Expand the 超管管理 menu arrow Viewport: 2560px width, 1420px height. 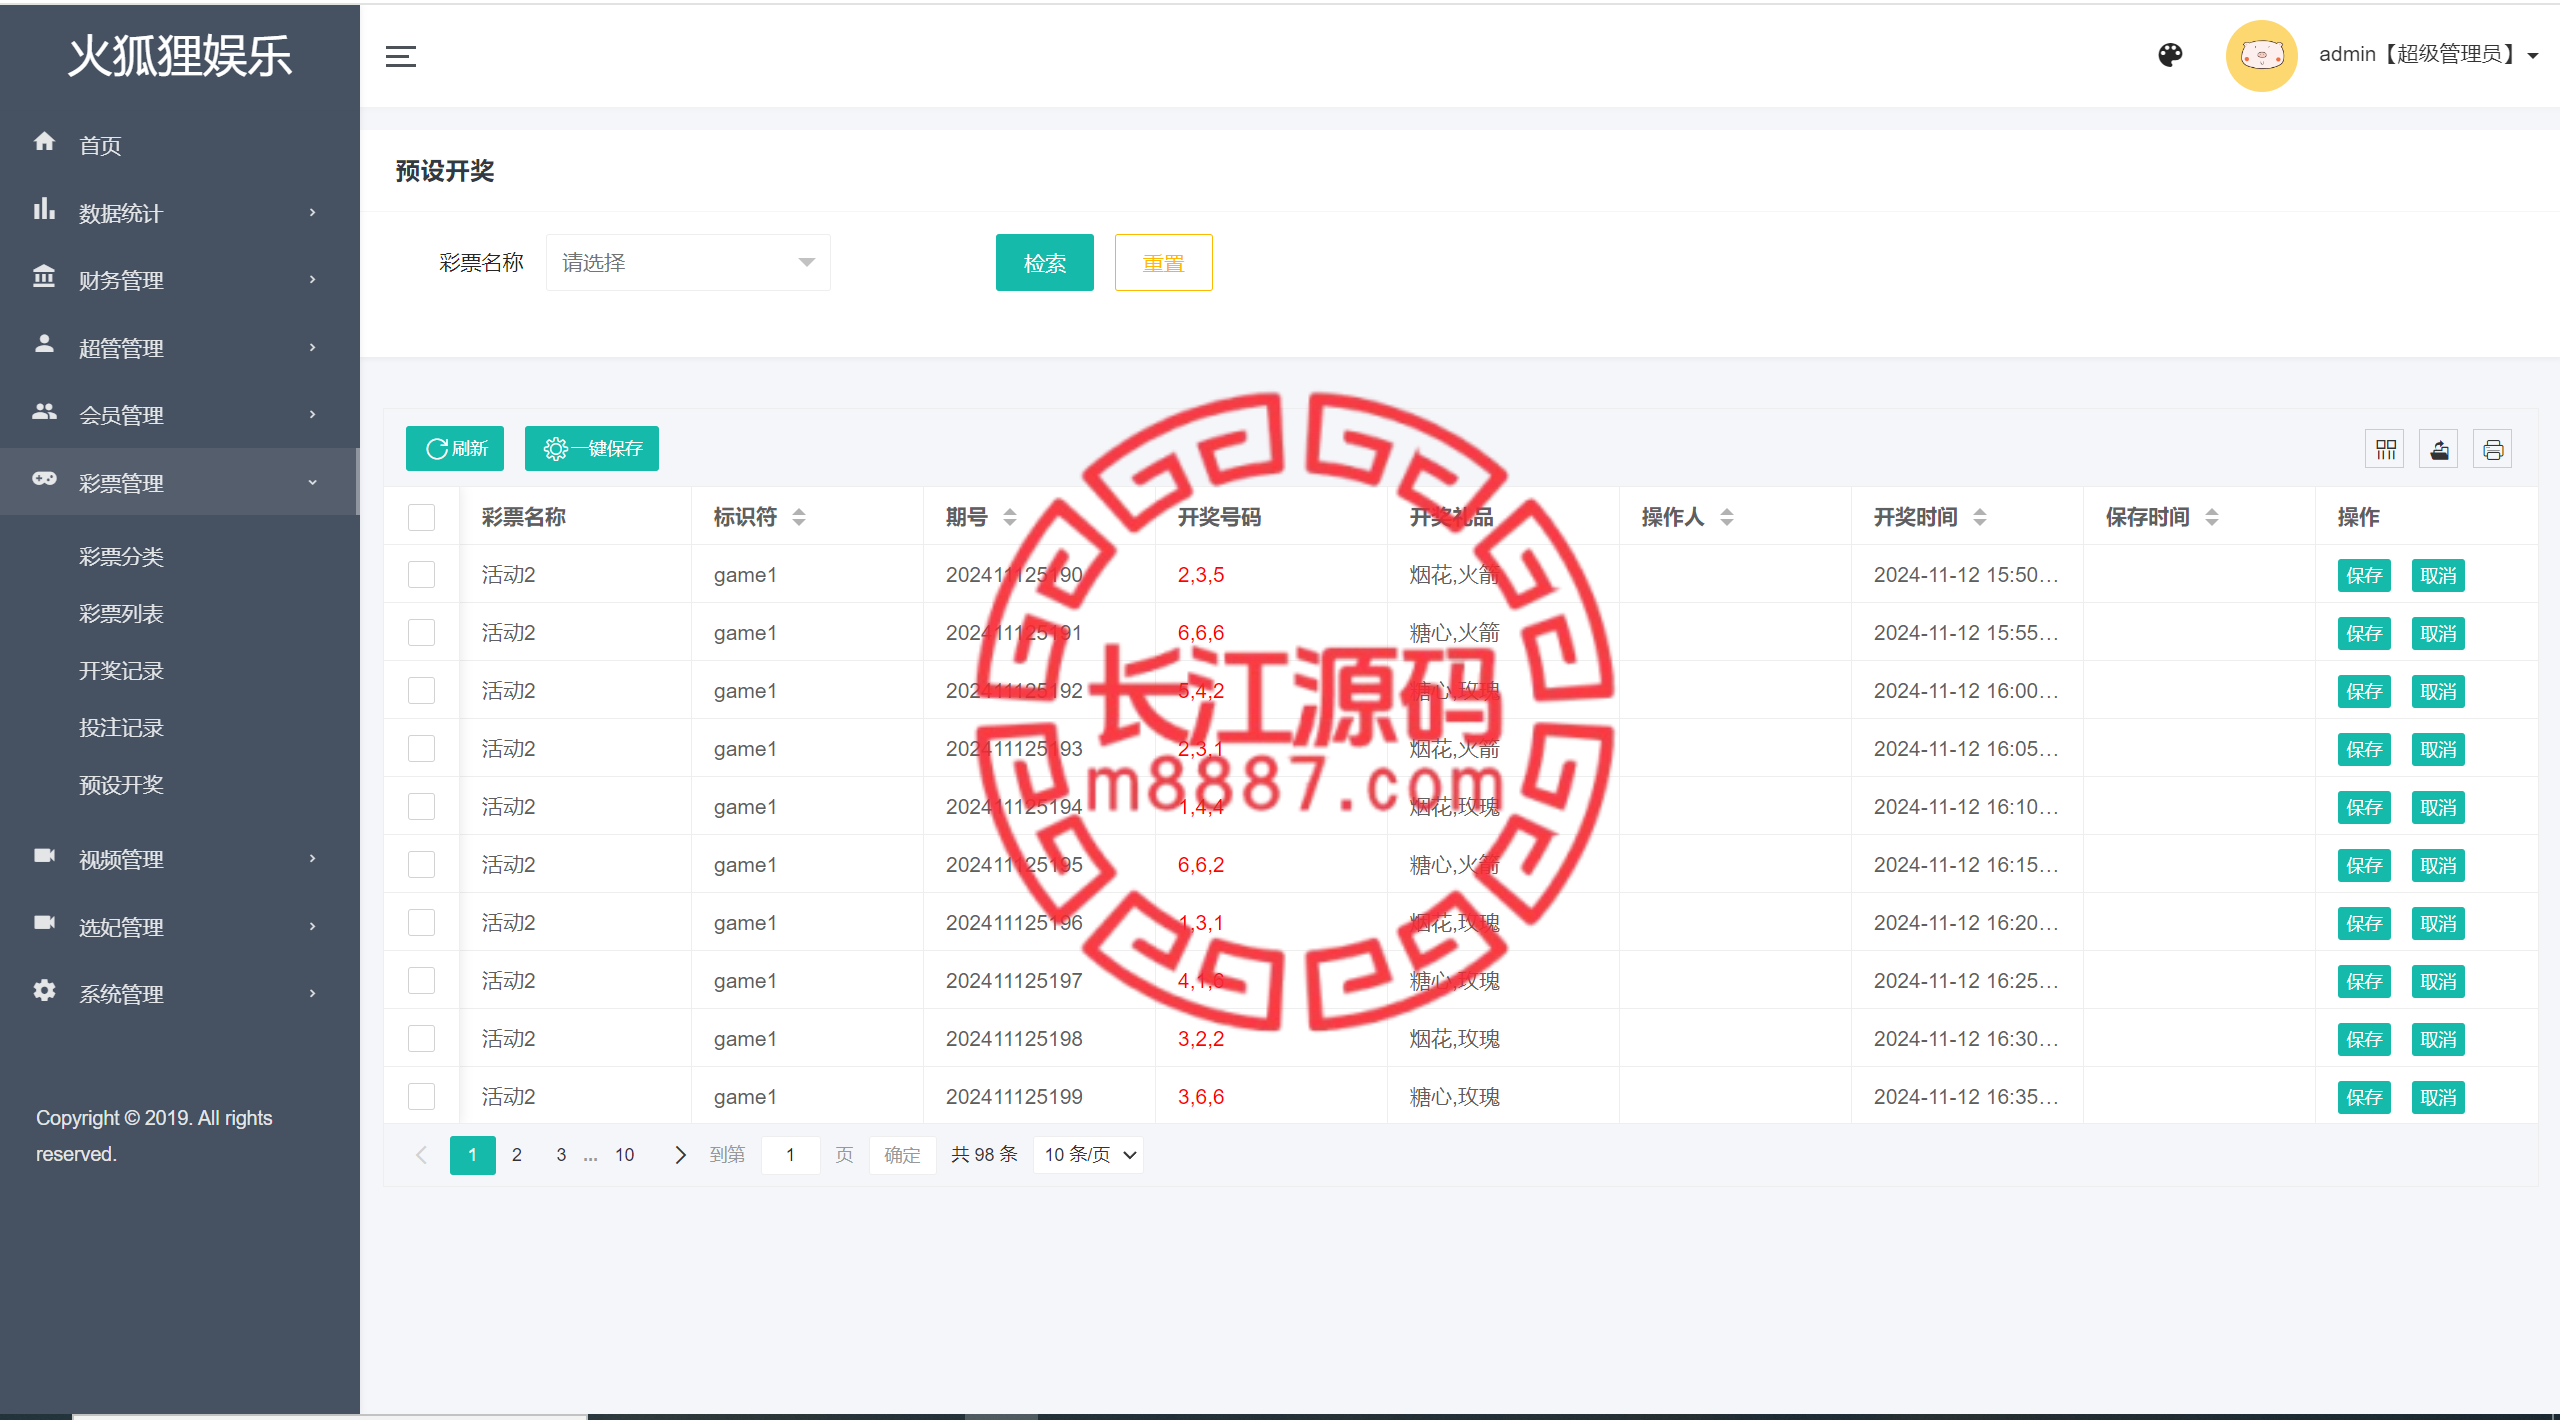(312, 348)
